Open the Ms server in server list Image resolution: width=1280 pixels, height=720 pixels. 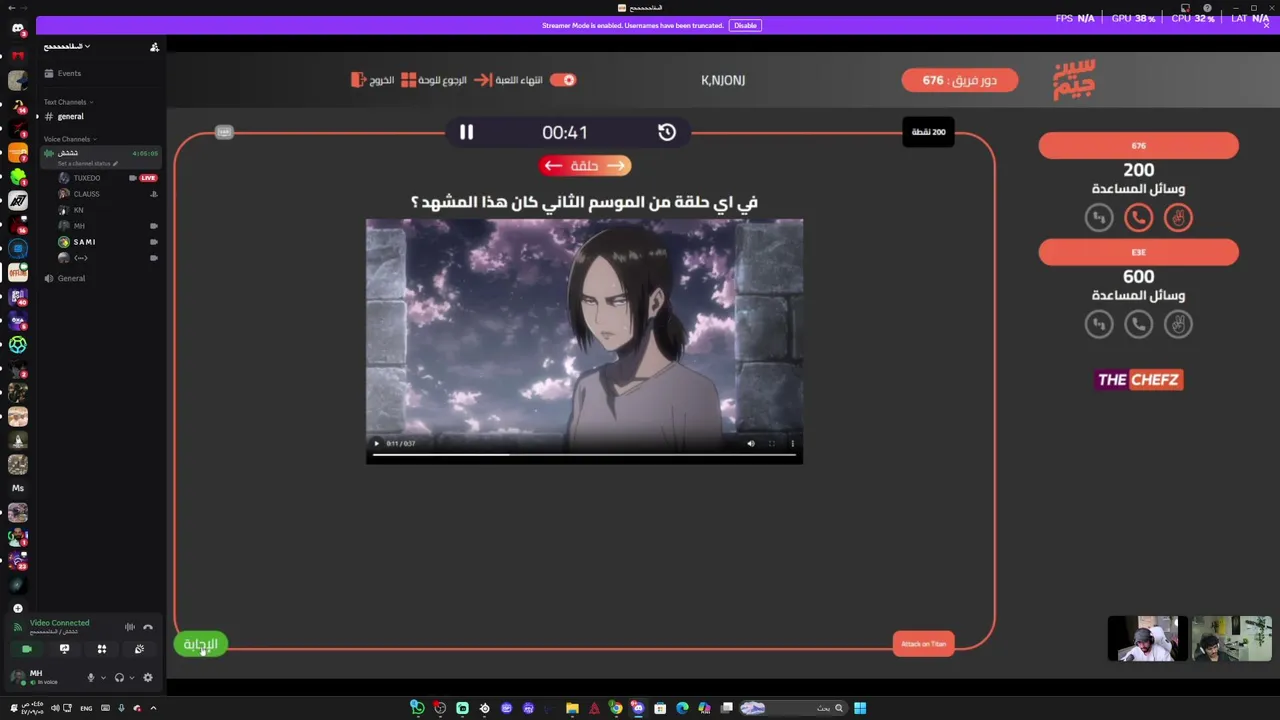tap(17, 488)
